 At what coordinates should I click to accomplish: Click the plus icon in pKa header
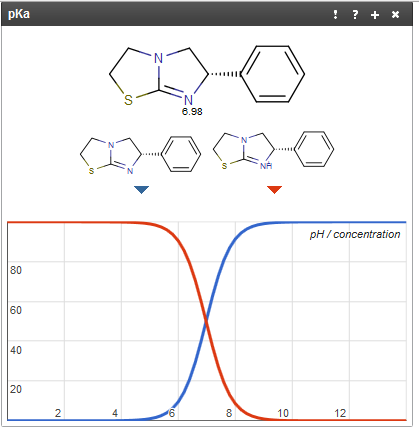[x=375, y=15]
